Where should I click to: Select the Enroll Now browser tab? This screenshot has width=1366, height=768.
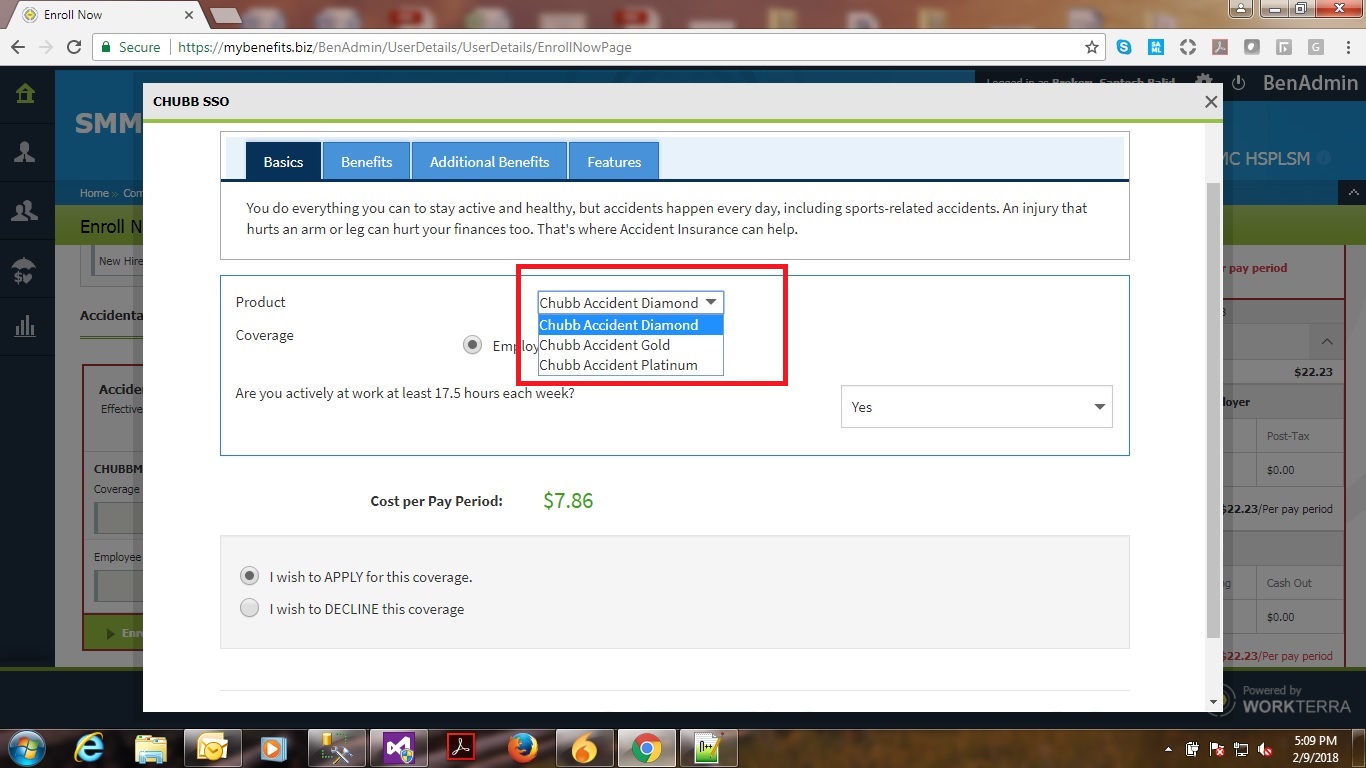click(x=103, y=15)
